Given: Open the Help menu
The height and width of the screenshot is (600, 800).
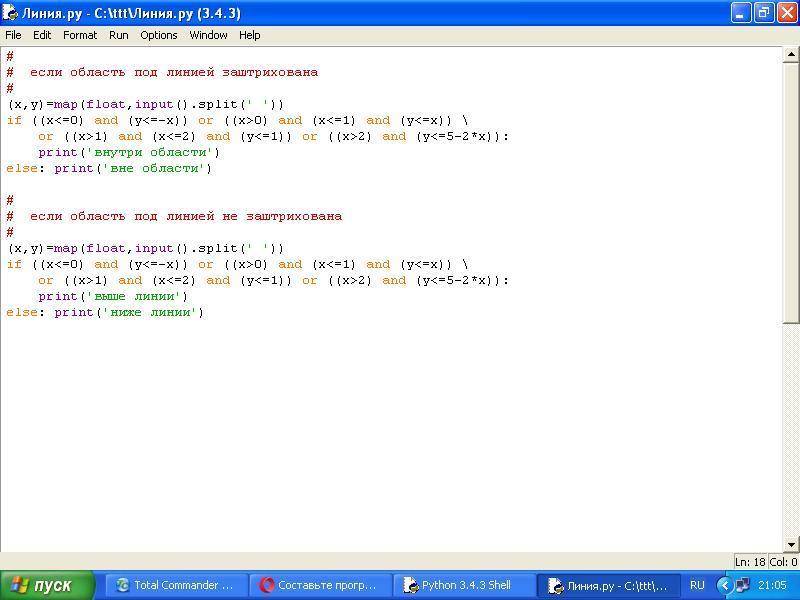Looking at the screenshot, I should tap(249, 35).
